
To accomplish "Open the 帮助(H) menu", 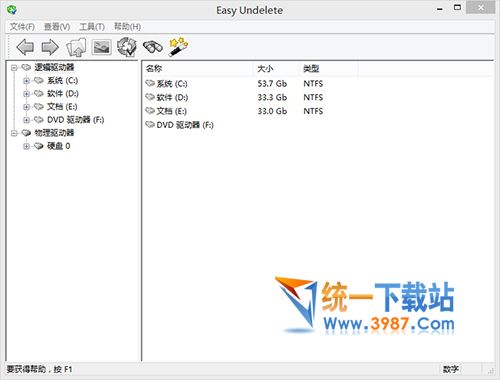I will [x=127, y=27].
